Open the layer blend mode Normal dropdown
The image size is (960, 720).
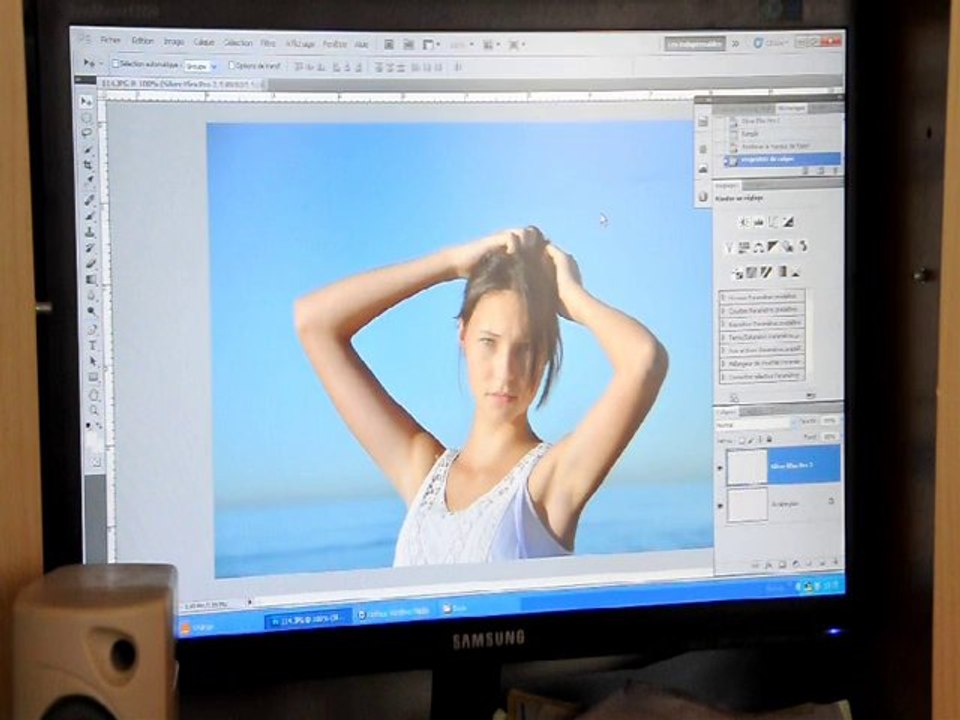752,424
